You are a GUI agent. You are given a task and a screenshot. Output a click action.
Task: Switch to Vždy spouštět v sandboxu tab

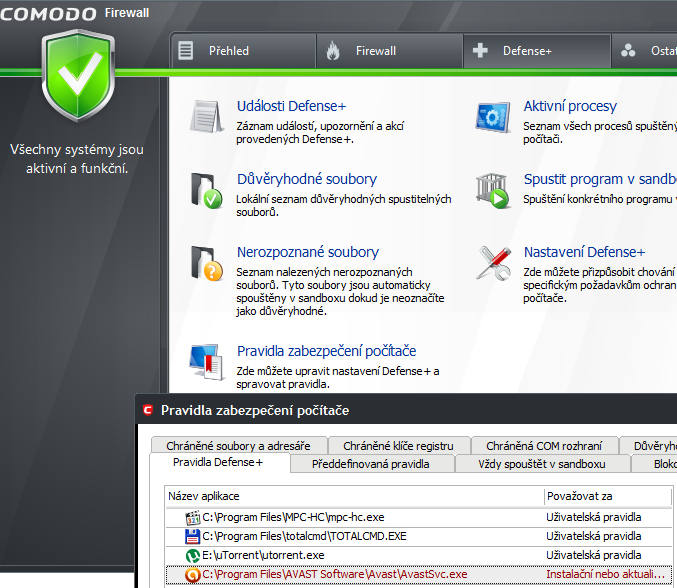click(x=542, y=464)
